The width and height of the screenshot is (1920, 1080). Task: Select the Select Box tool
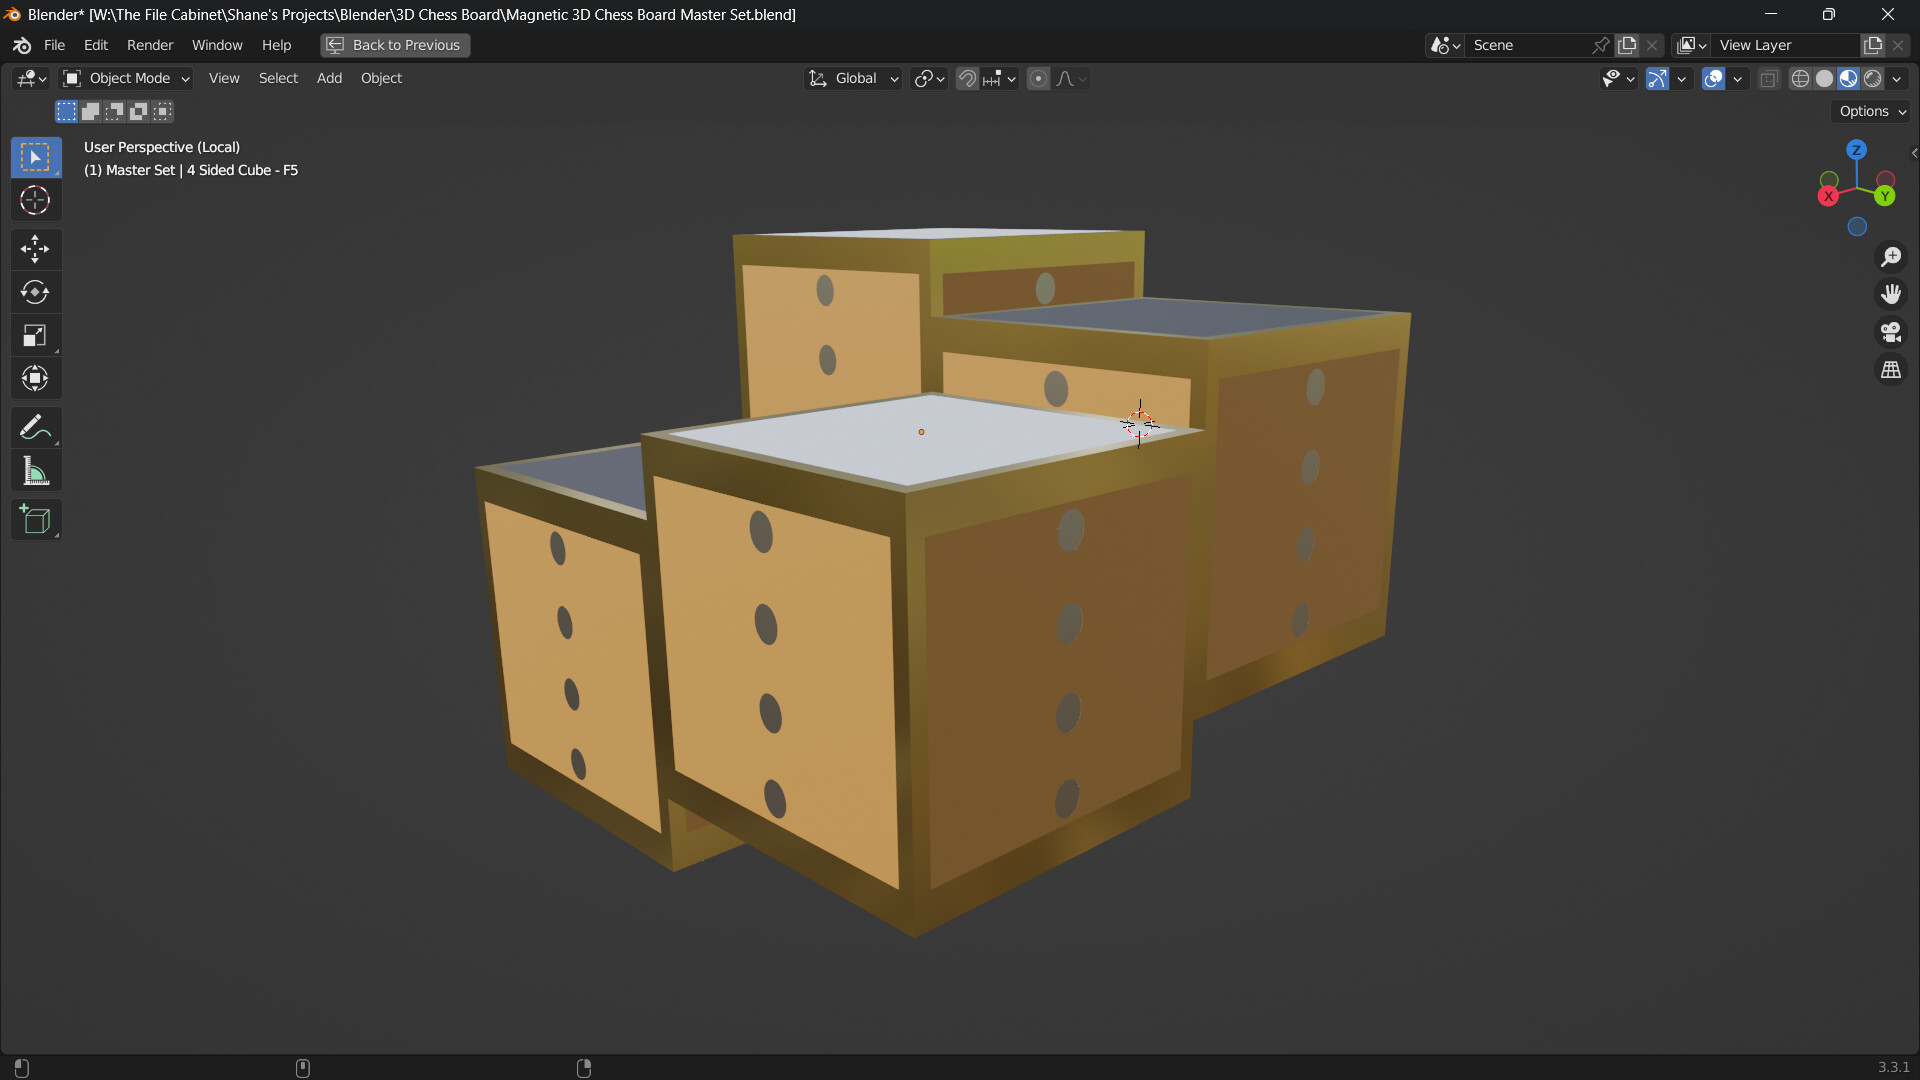(x=36, y=157)
